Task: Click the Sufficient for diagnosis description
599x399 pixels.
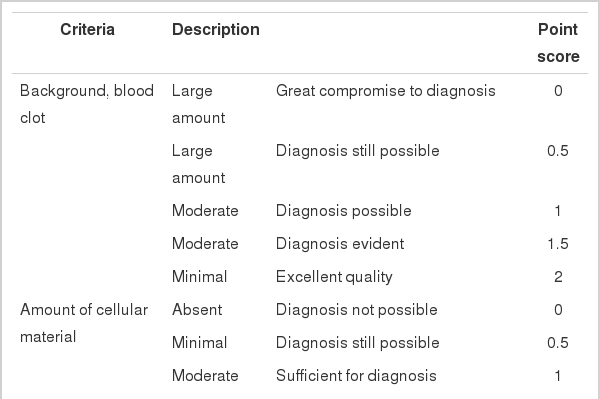Action: click(356, 376)
